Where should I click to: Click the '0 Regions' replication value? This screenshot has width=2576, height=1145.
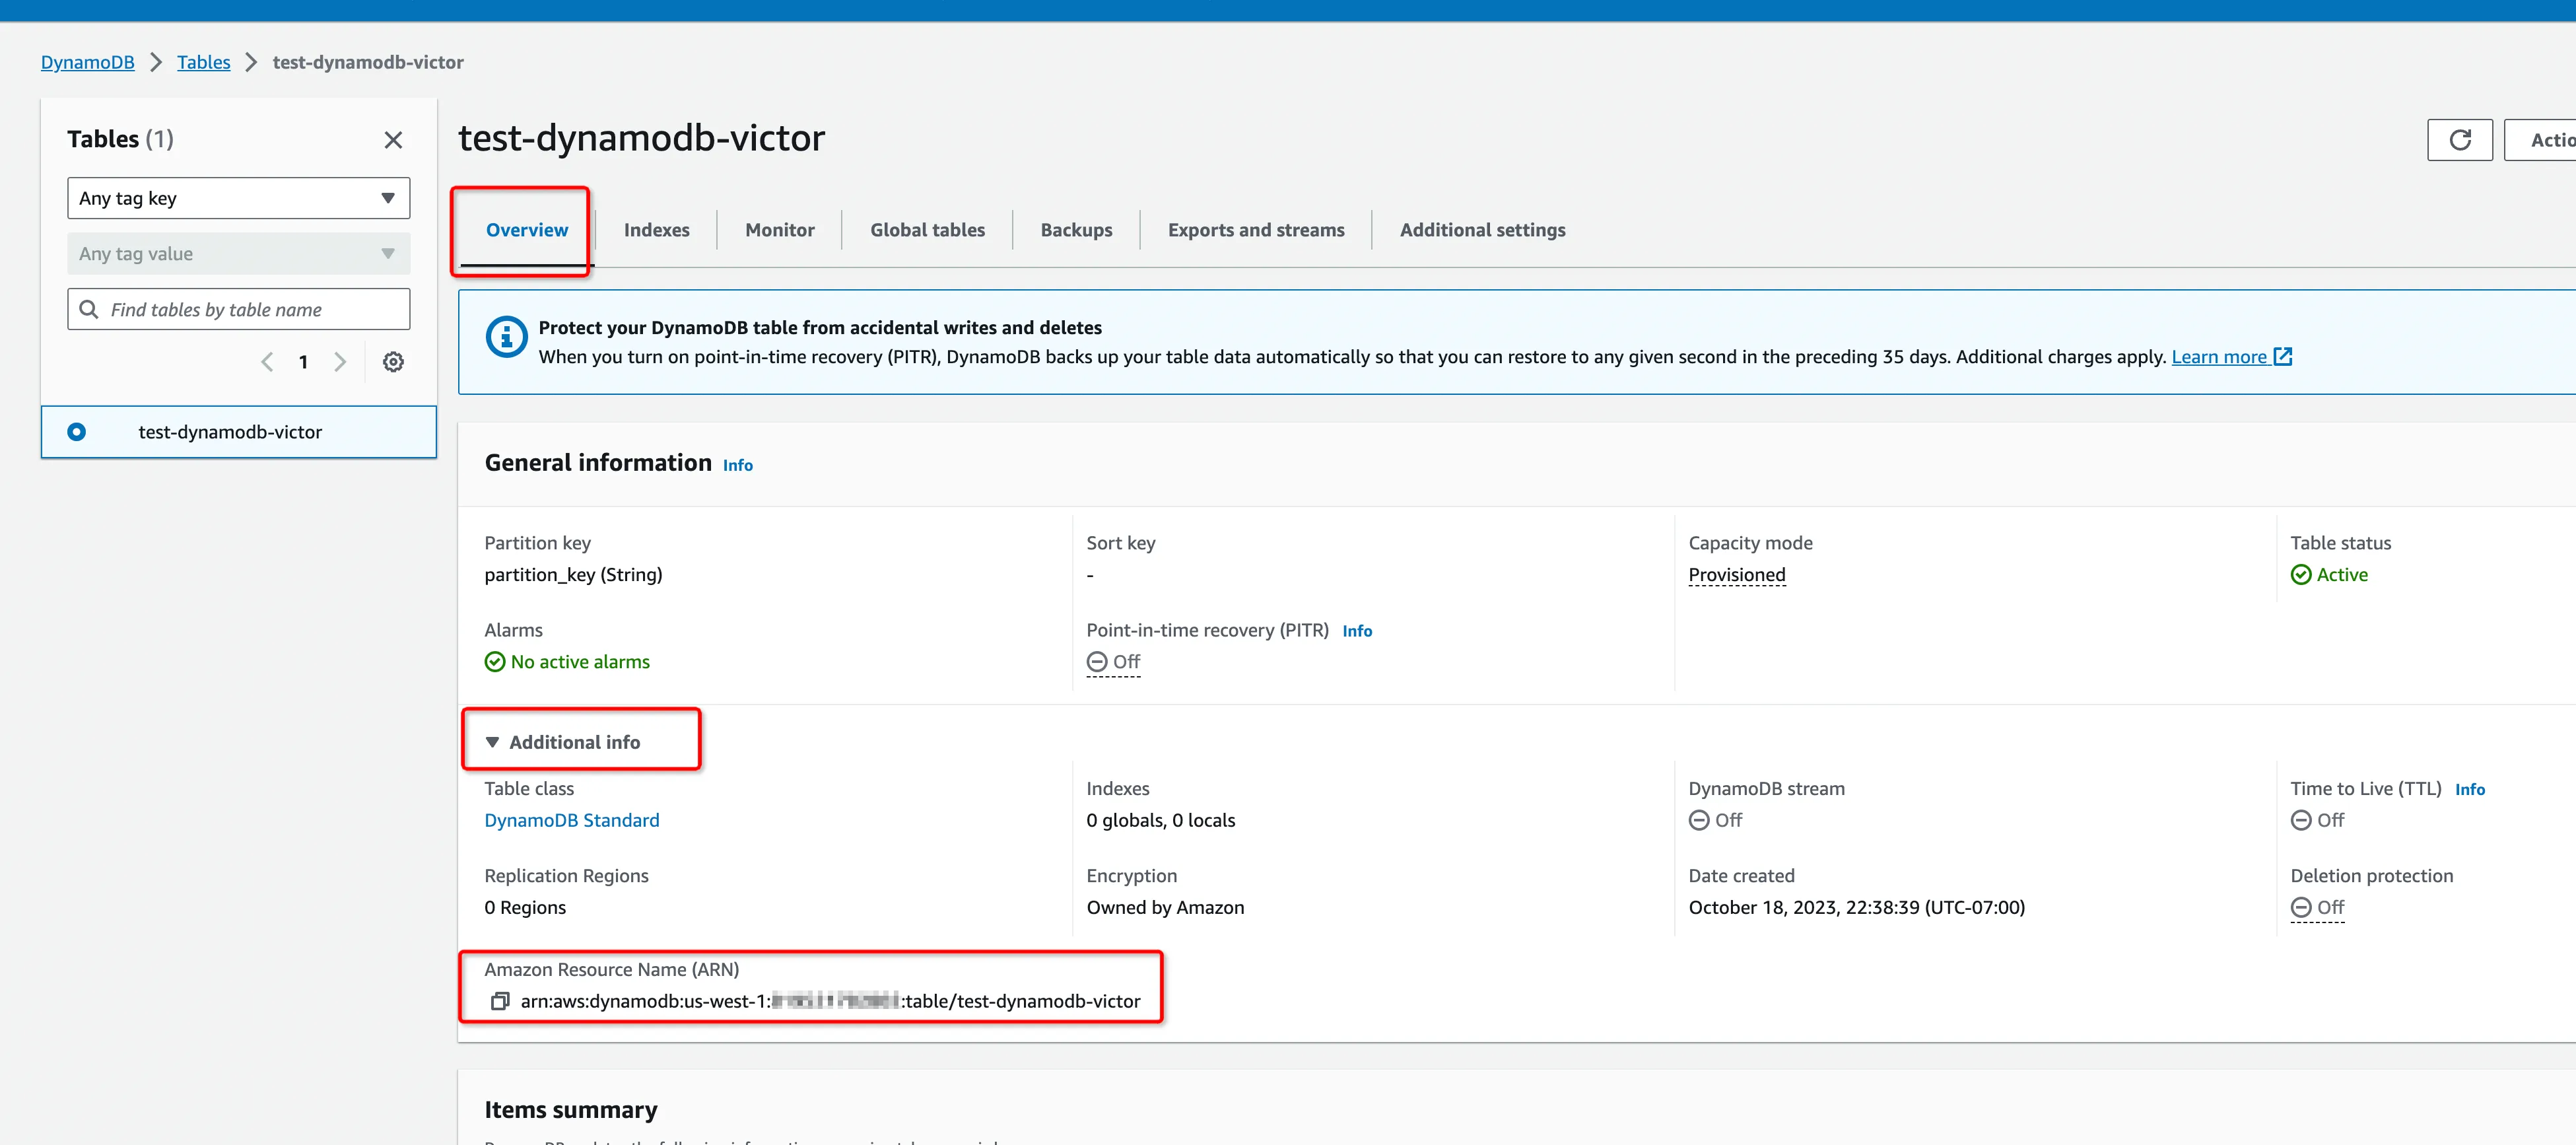(525, 907)
